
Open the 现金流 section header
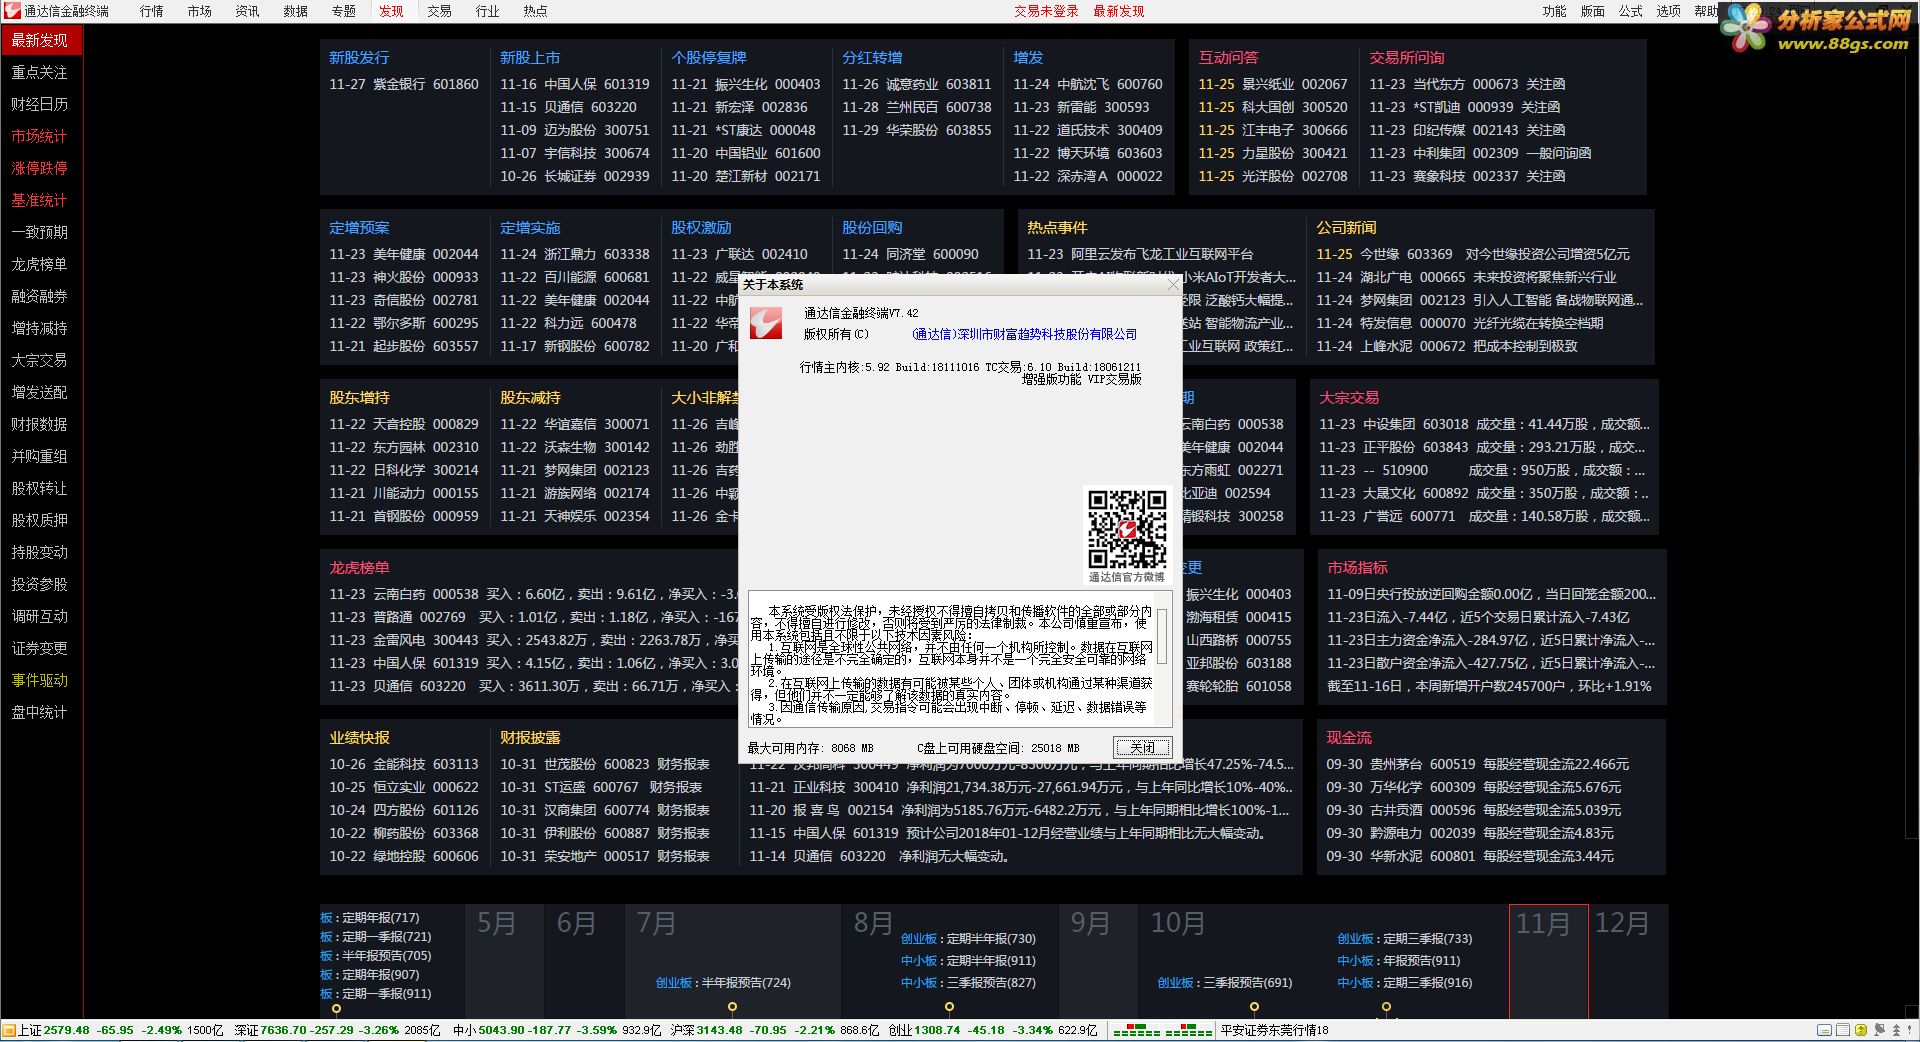coord(1349,738)
